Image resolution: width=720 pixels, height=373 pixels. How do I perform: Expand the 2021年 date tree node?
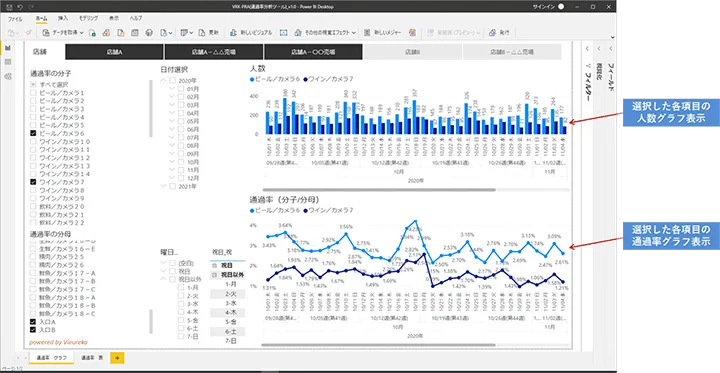tap(164, 186)
